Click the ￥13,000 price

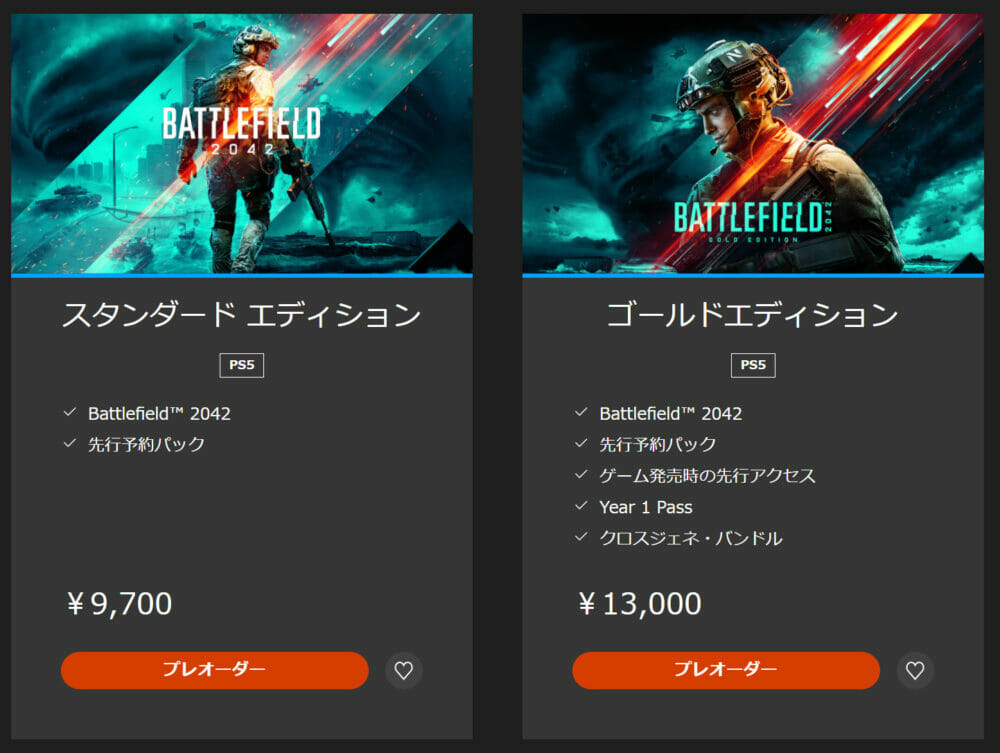point(639,604)
